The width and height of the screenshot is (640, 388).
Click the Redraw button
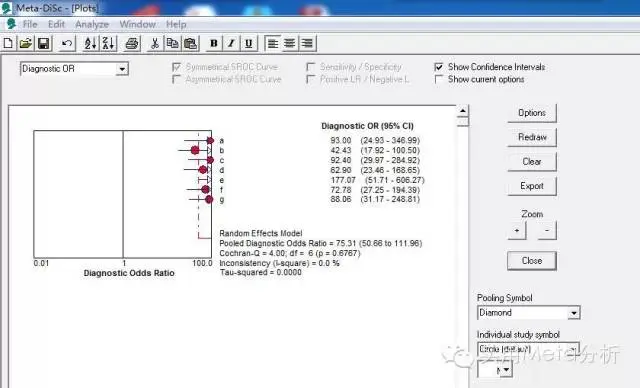[x=532, y=137]
